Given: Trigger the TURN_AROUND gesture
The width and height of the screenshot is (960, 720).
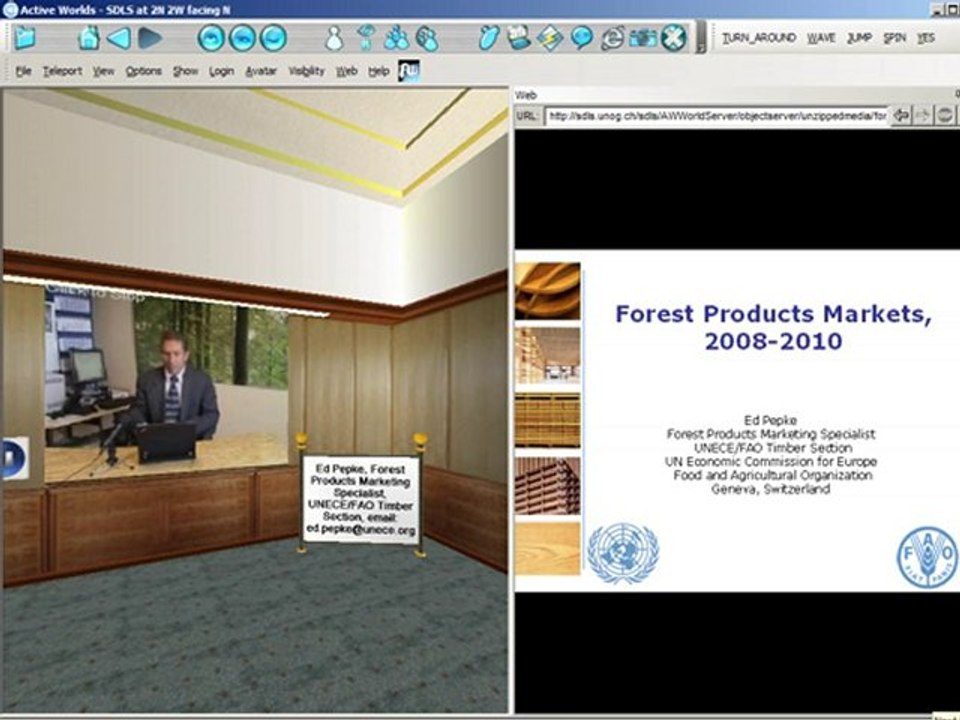Looking at the screenshot, I should pyautogui.click(x=759, y=38).
